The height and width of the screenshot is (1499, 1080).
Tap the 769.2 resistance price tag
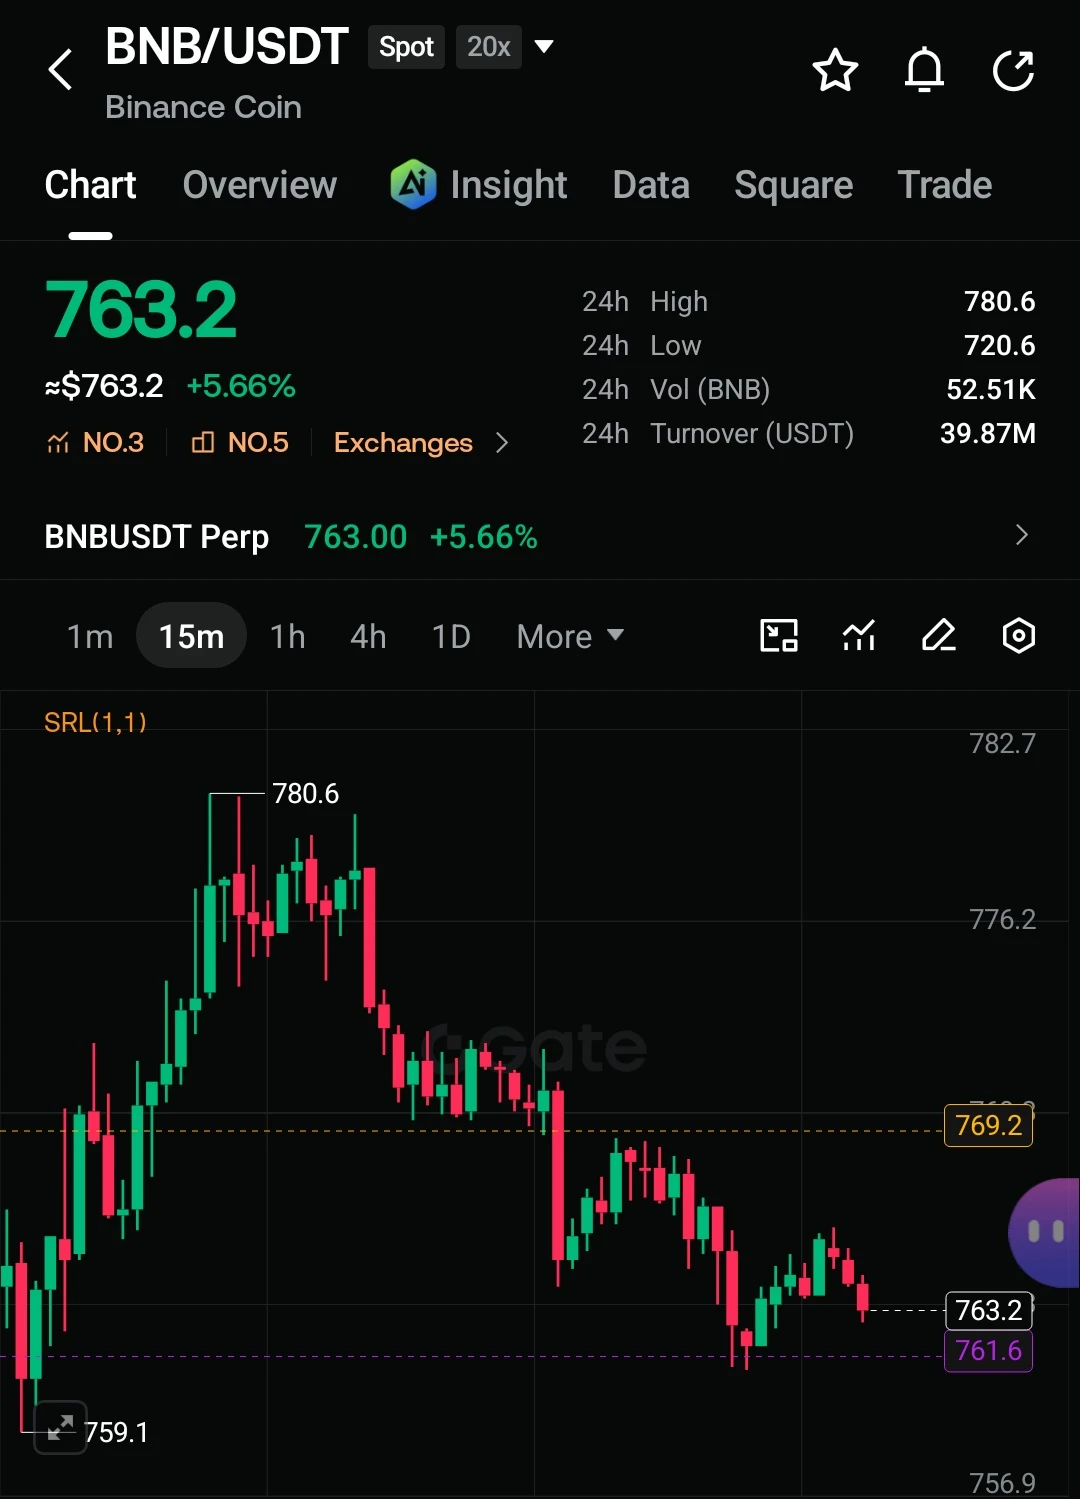tap(988, 1126)
